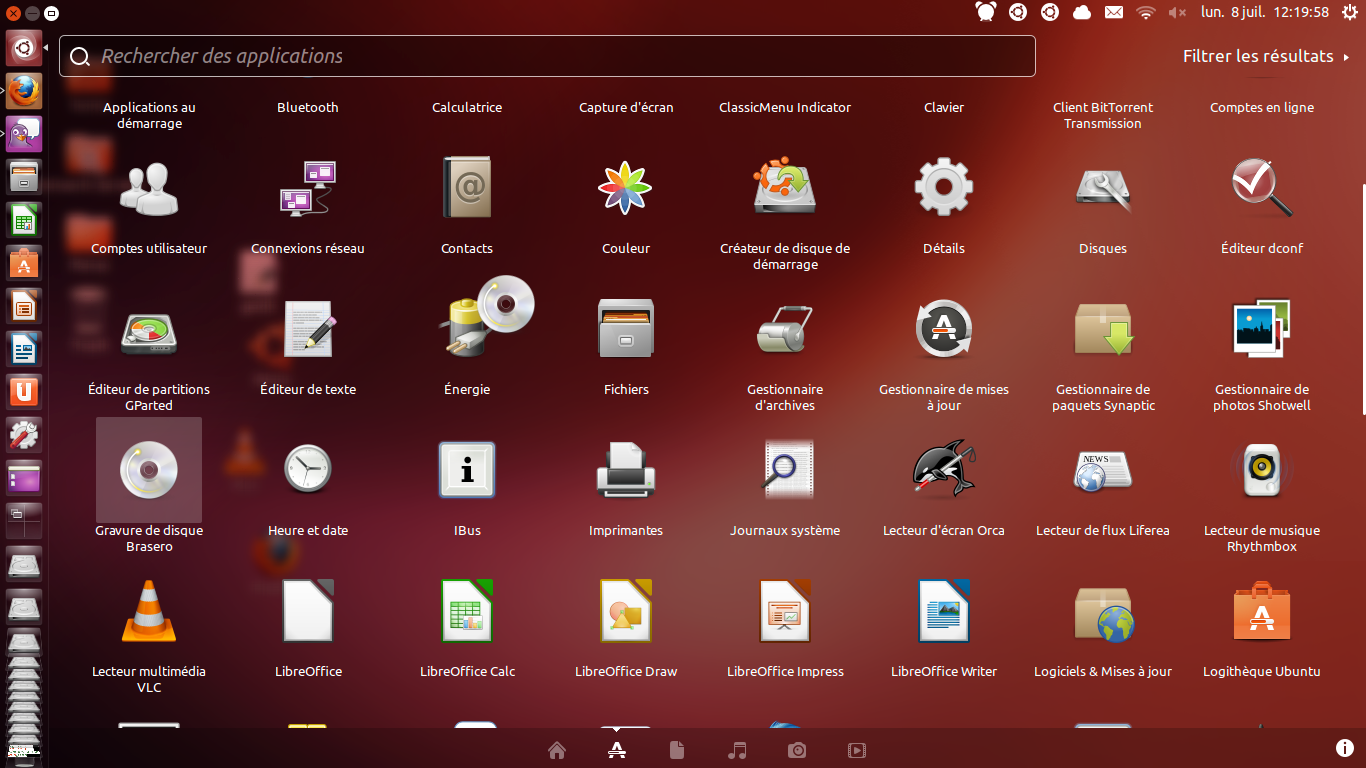Click the Ubuntu dash button in launcher
The width and height of the screenshot is (1366, 768).
(x=24, y=47)
